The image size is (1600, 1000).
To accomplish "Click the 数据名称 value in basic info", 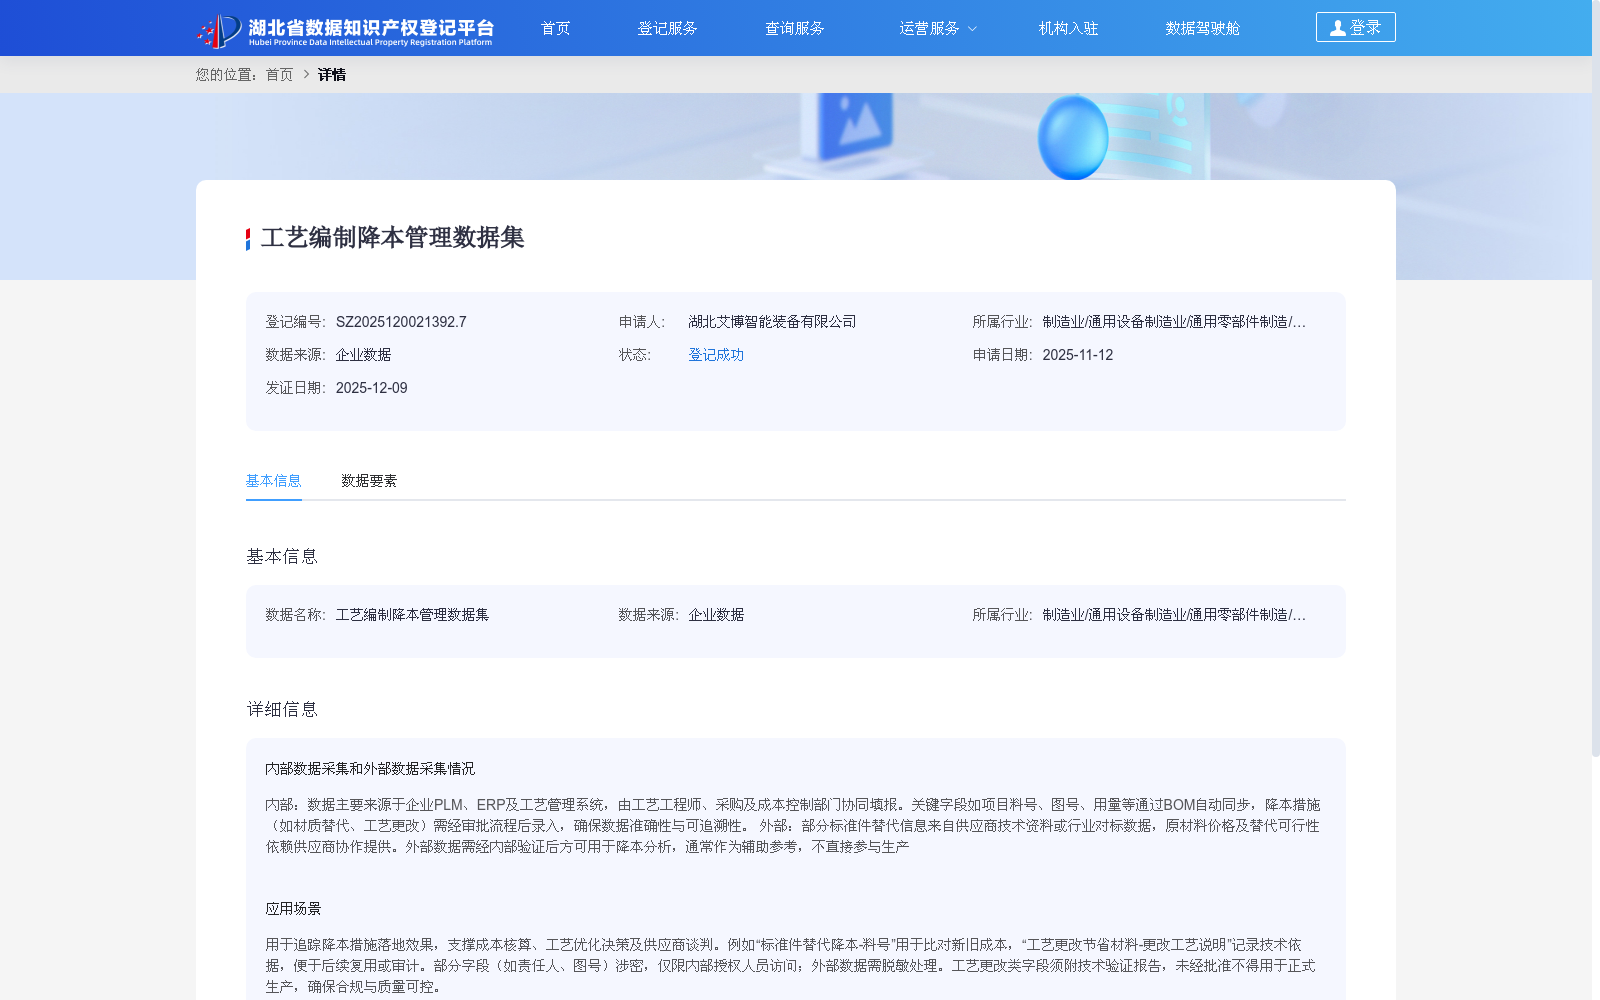I will click(x=412, y=615).
